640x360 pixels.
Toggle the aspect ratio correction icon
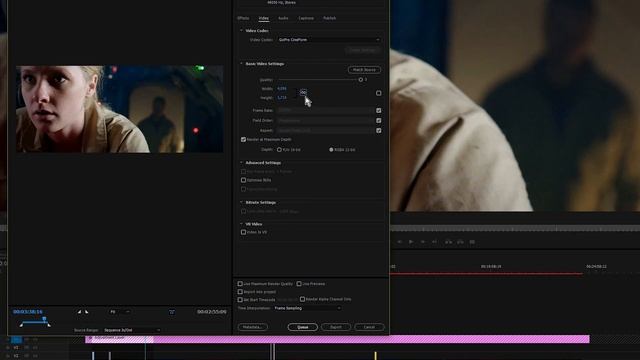tap(172, 312)
